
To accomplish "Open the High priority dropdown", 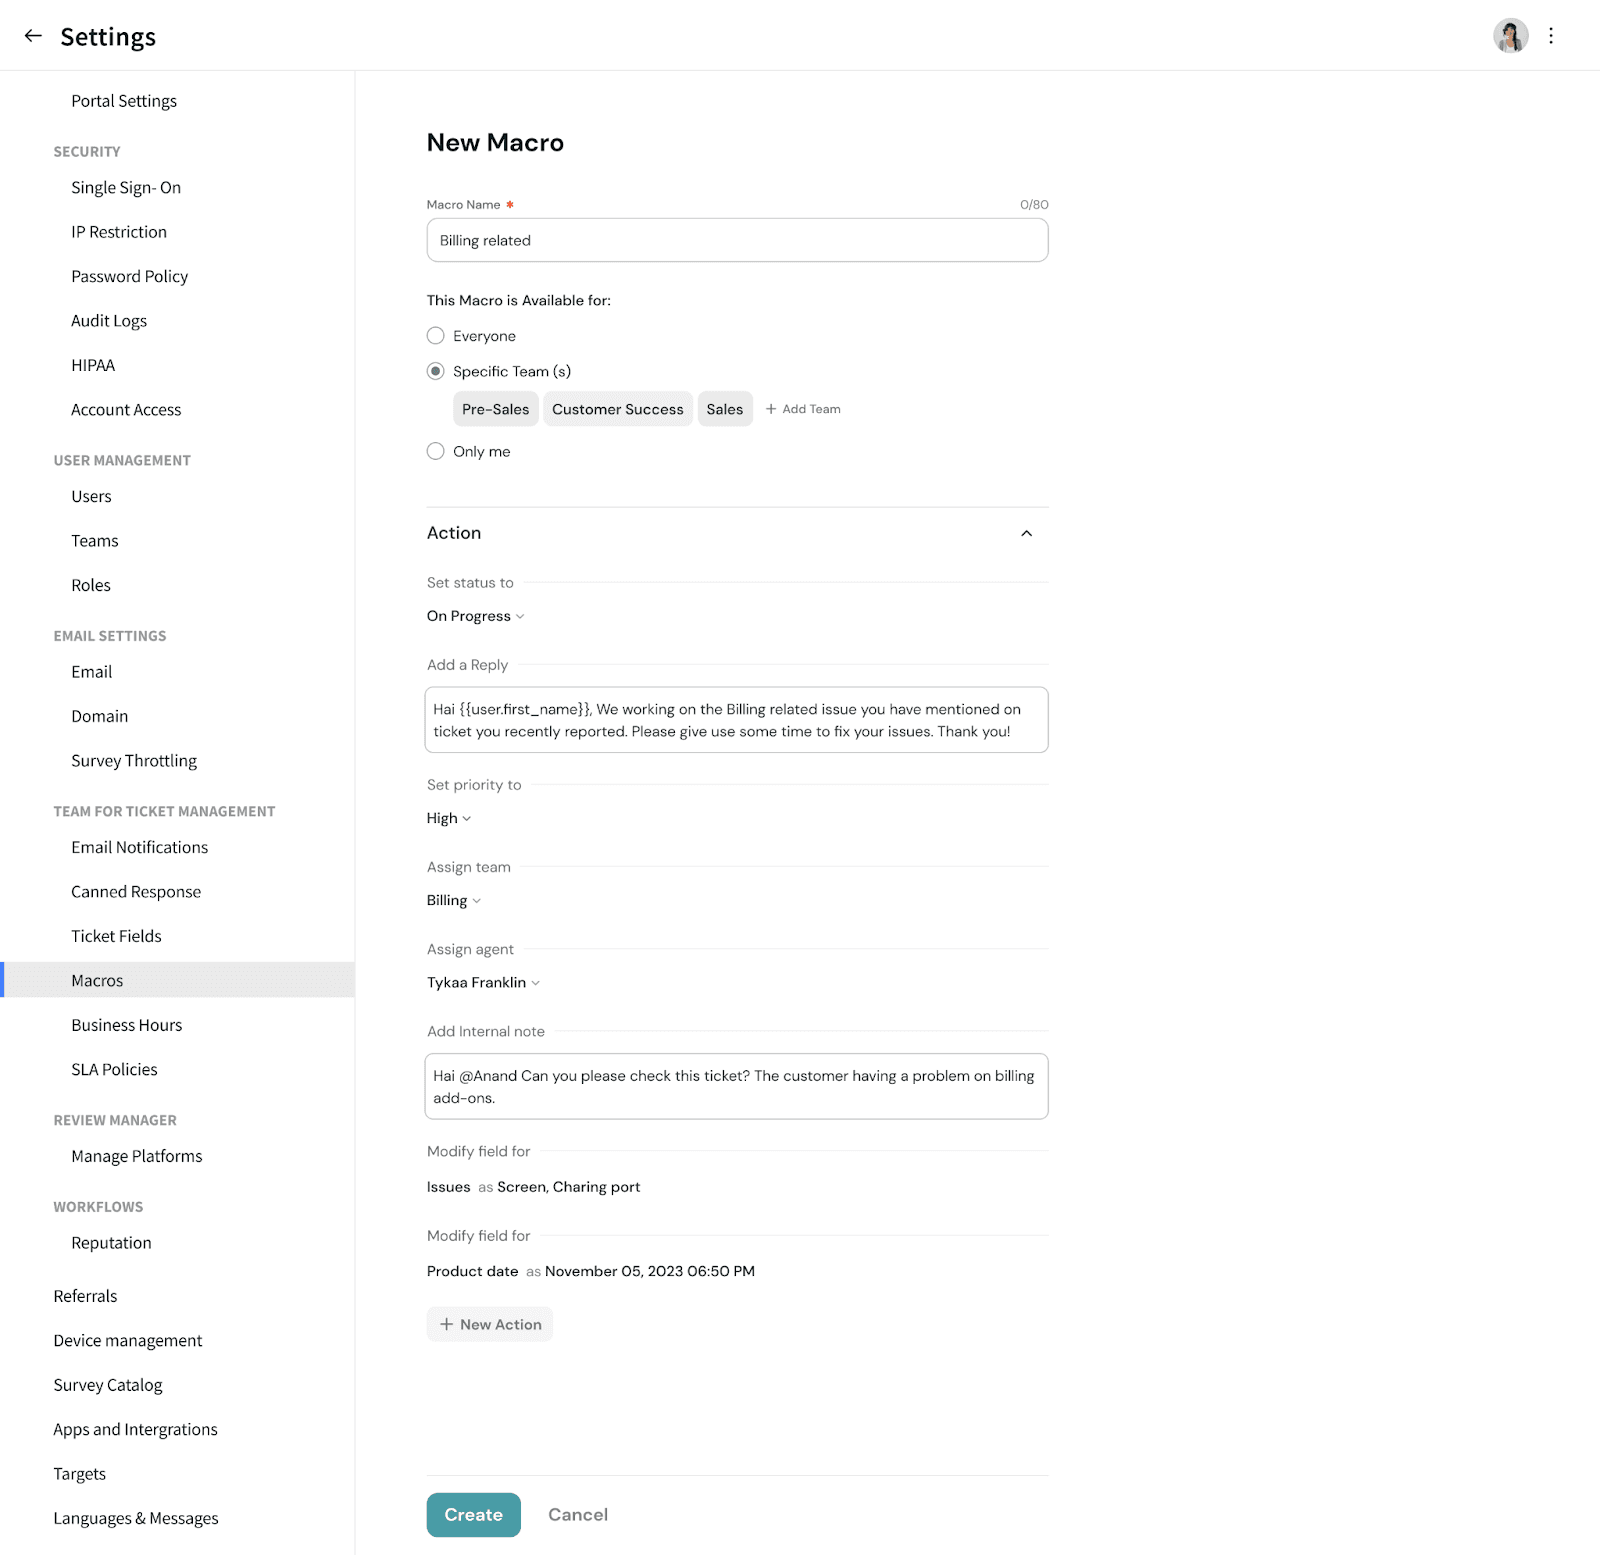I will pos(449,818).
